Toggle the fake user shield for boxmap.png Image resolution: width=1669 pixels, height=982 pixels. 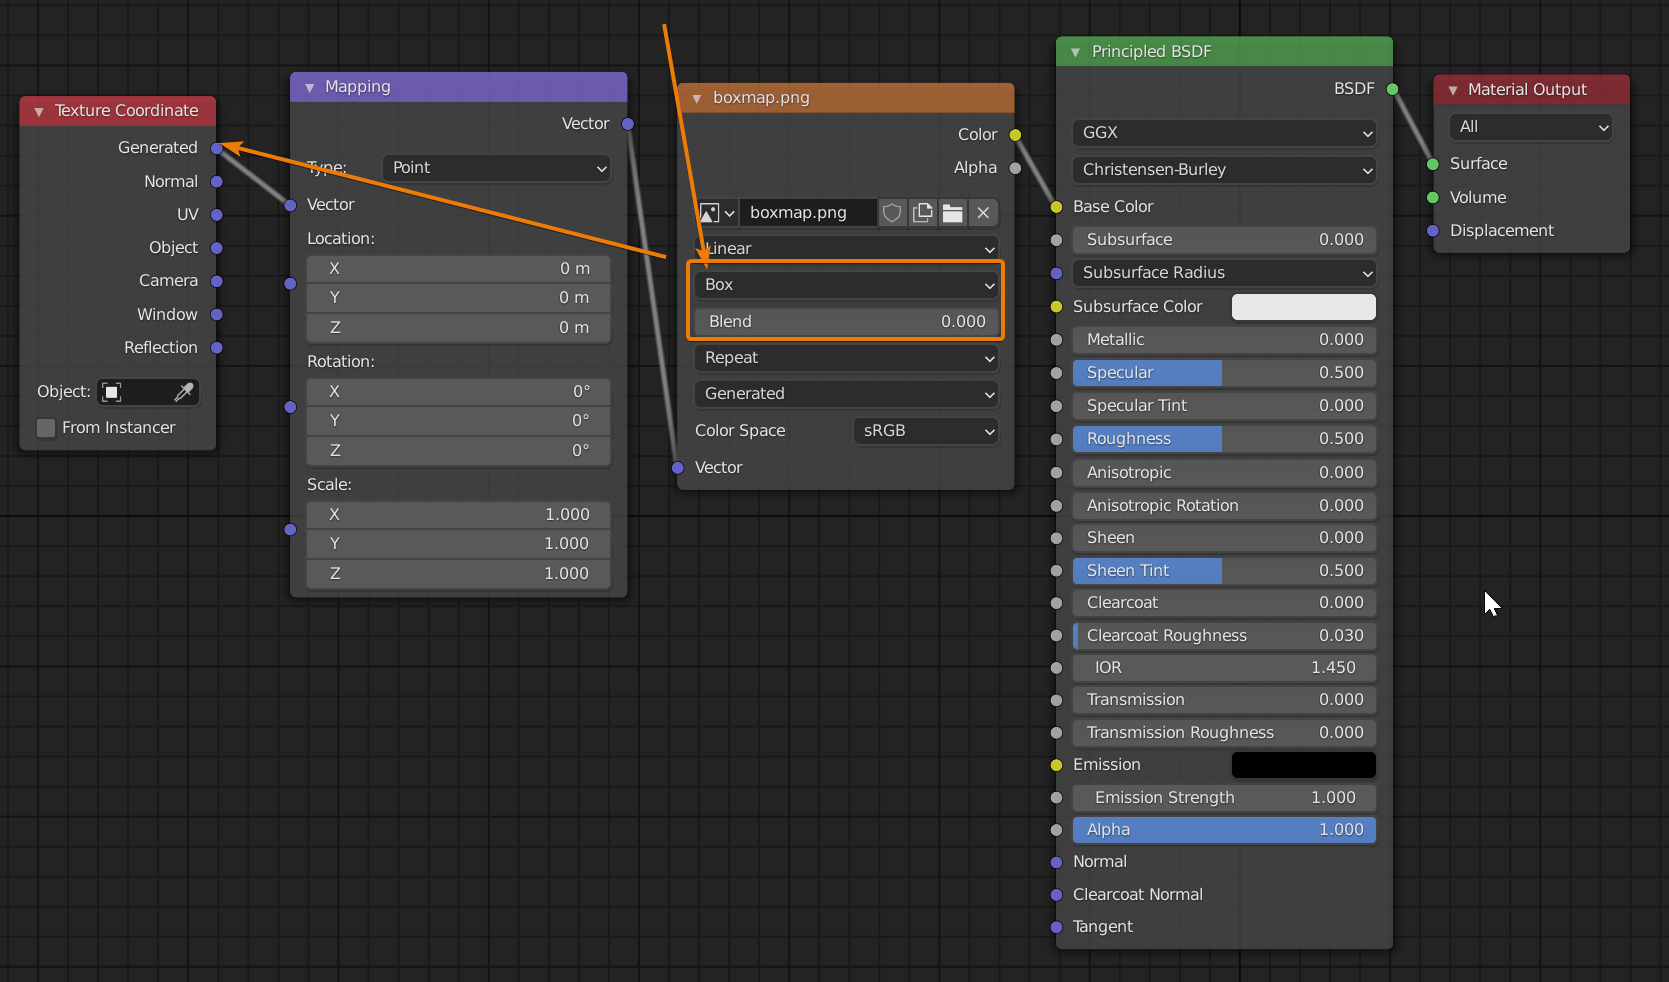[892, 213]
